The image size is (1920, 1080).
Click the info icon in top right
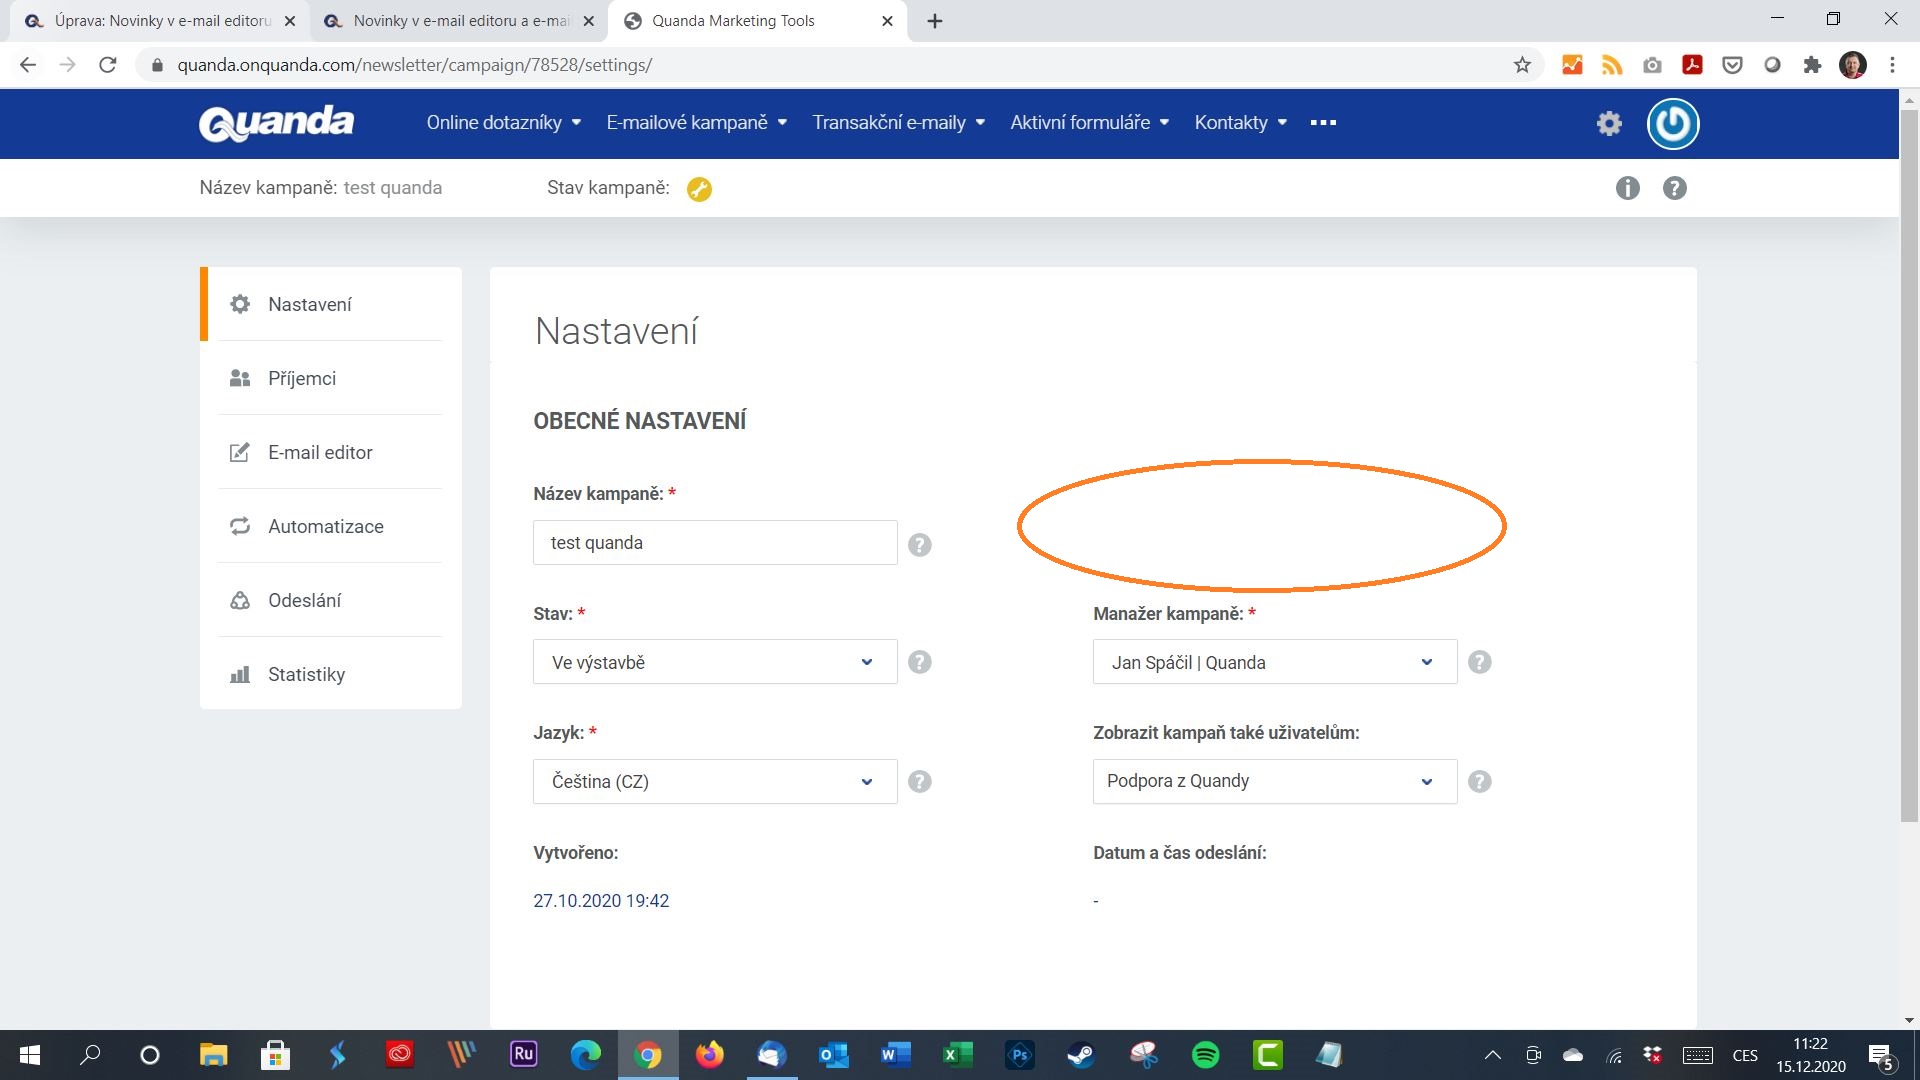1627,185
